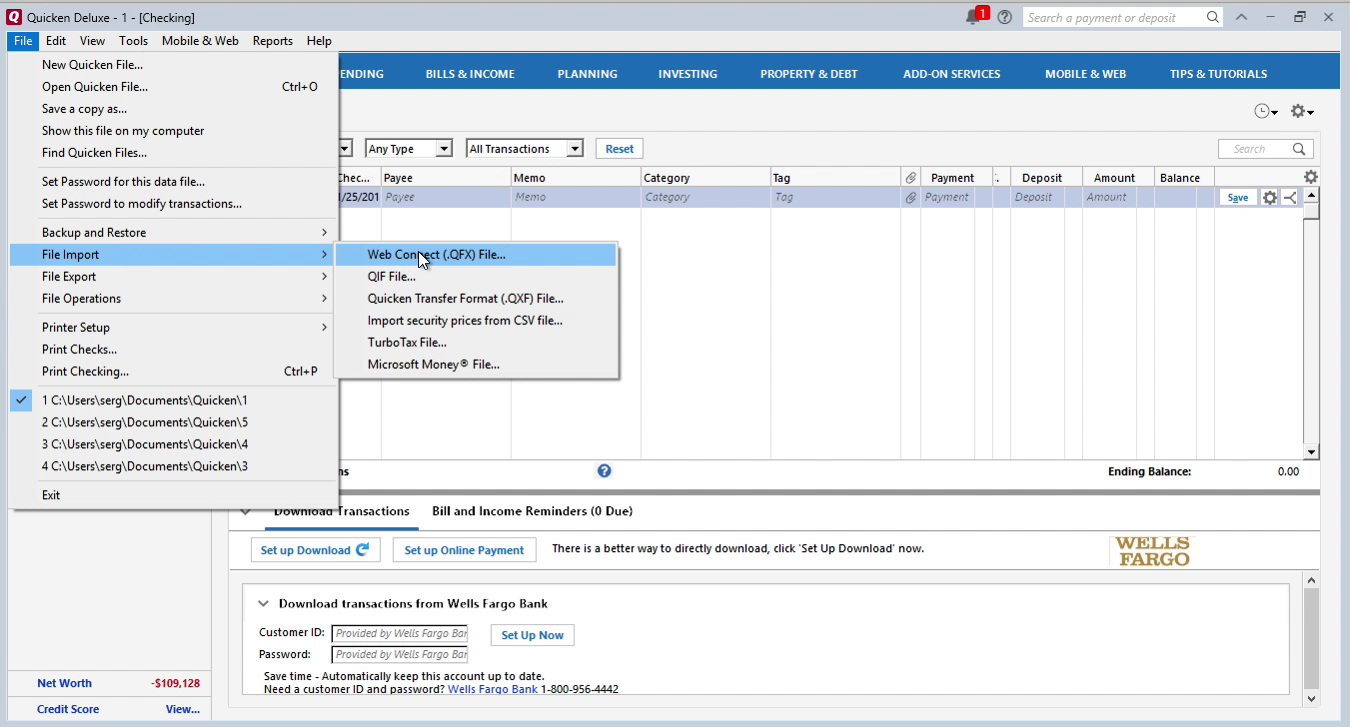1350x727 pixels.
Task: Click the paperclip attachment icon in entry row
Action: [910, 196]
